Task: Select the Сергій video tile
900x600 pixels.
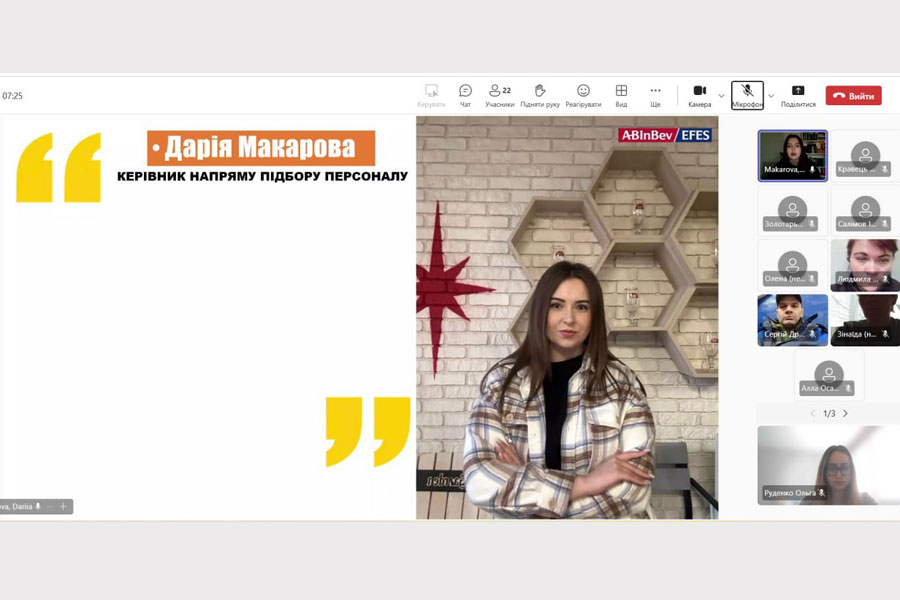Action: coord(793,320)
